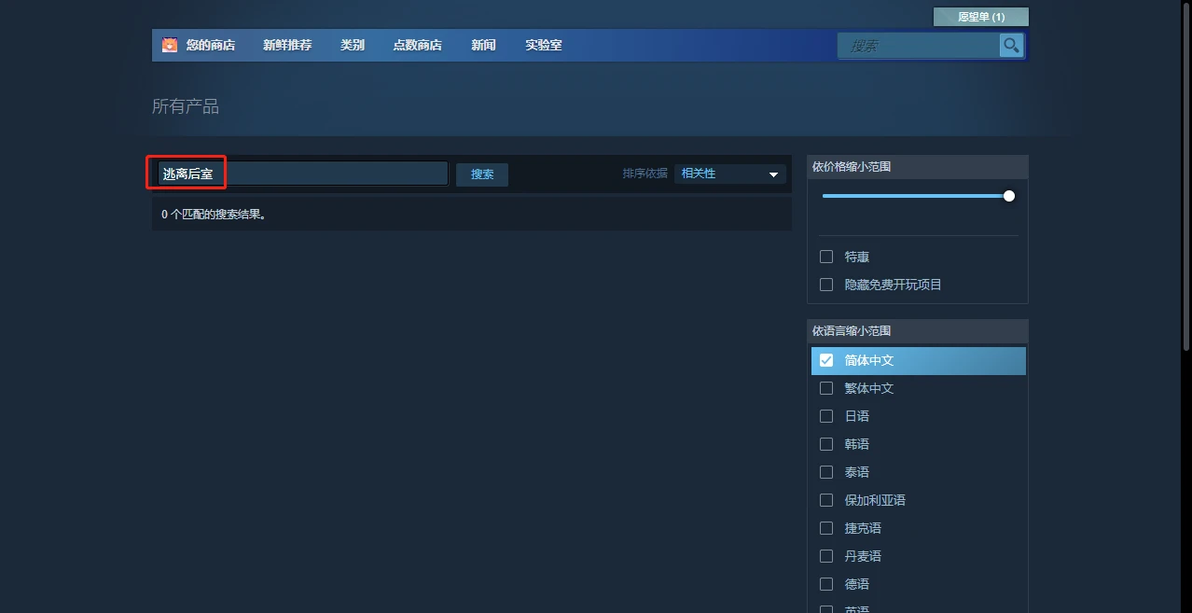
Task: Check the 保加利亚语 language filter
Action: 826,500
